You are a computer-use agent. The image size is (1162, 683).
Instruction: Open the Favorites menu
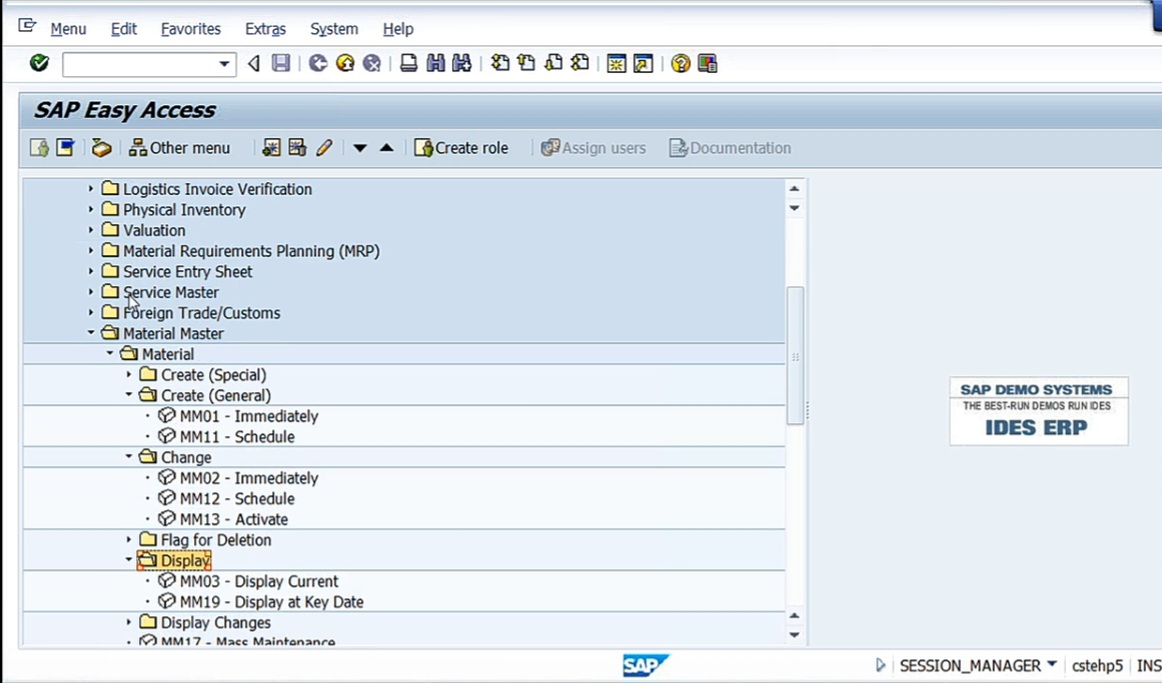tap(190, 29)
